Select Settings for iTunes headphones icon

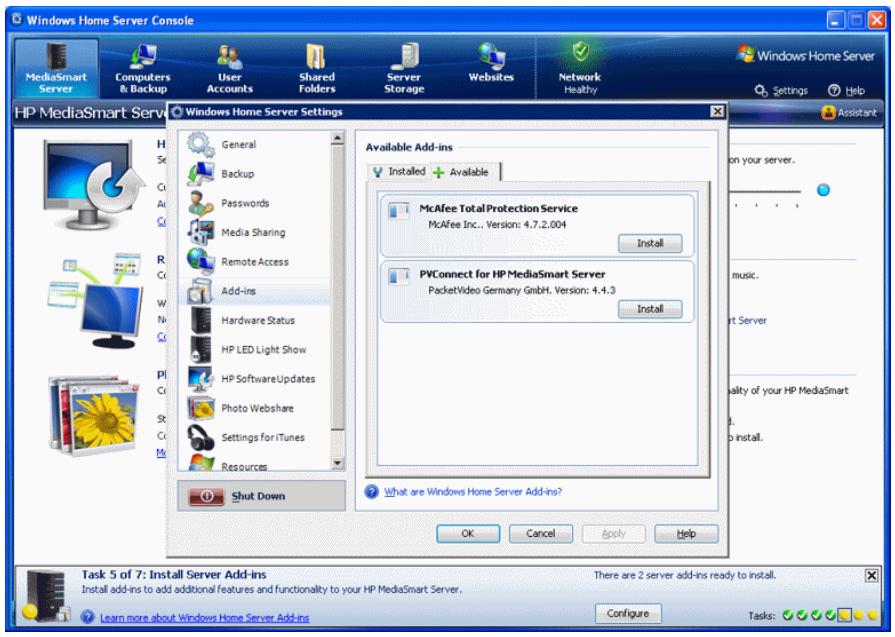coord(200,437)
